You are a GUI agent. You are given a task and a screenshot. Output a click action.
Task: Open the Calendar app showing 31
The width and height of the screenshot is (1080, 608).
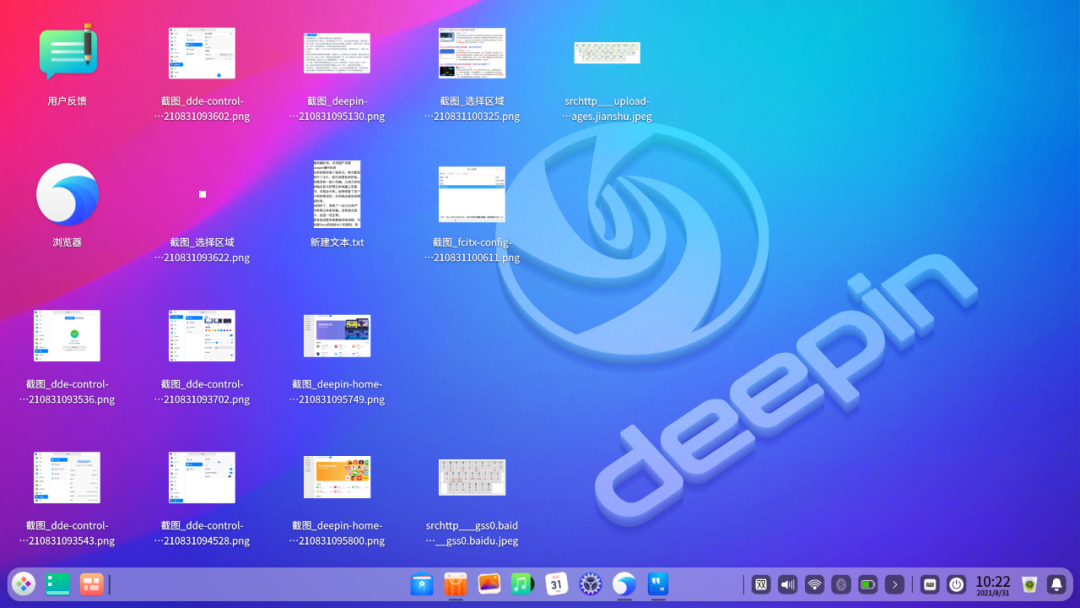[x=557, y=584]
